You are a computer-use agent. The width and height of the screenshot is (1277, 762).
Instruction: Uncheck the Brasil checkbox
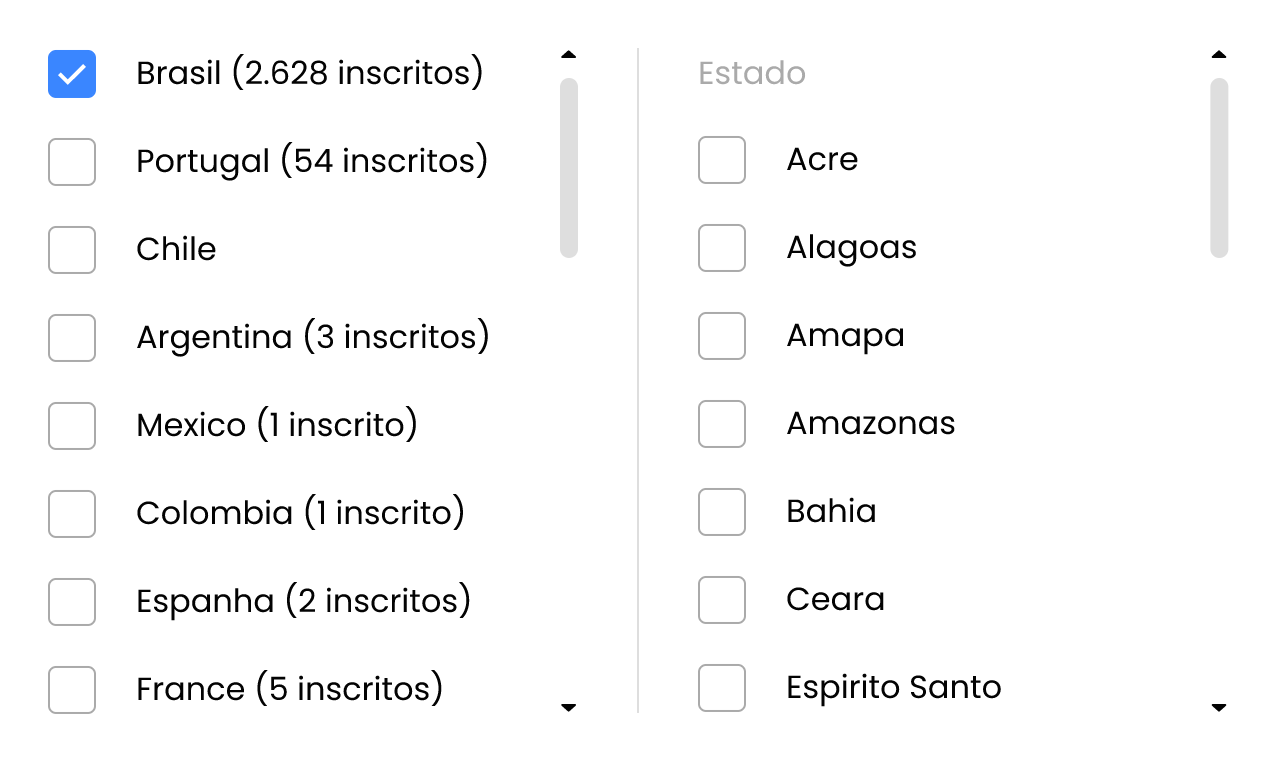[x=71, y=74]
